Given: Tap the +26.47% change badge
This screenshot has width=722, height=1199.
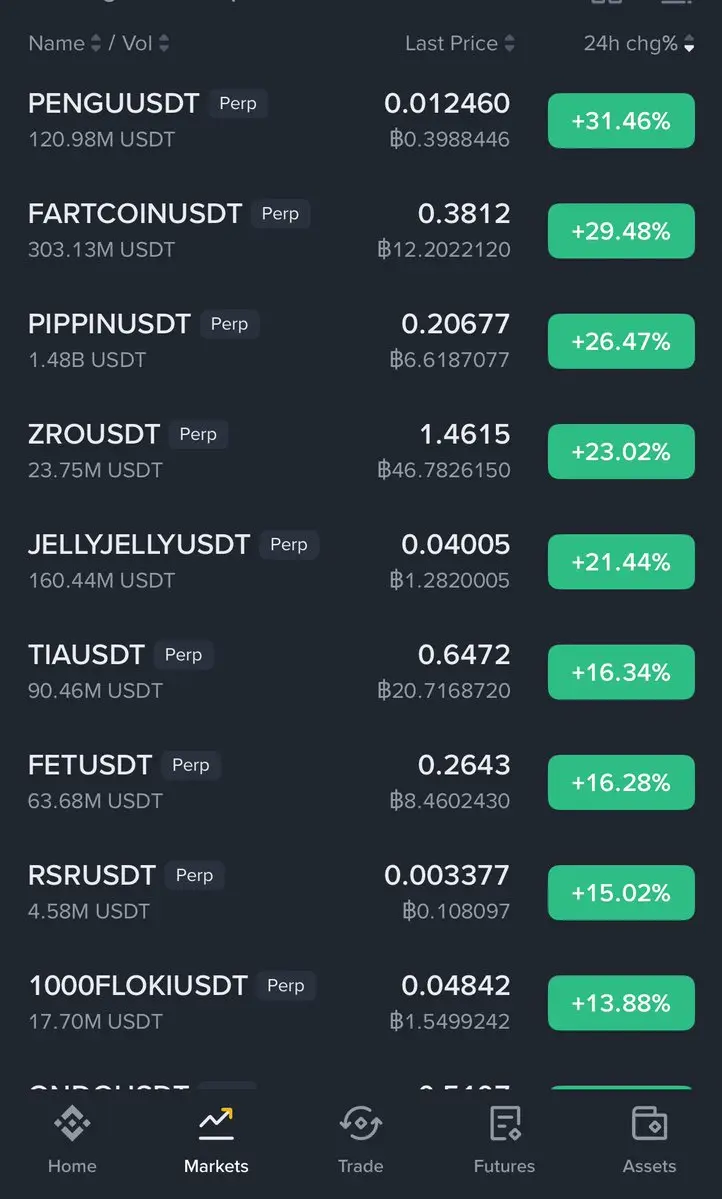Looking at the screenshot, I should (621, 341).
